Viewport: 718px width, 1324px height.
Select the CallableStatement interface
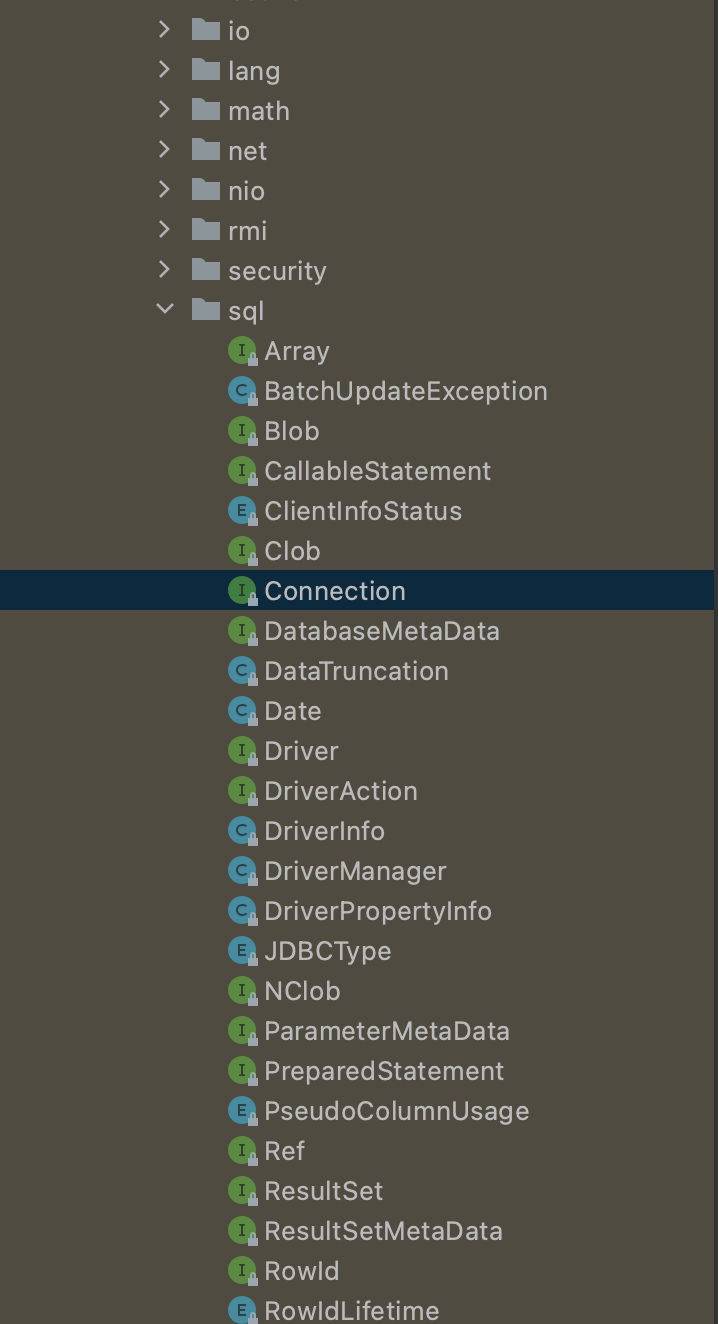(x=378, y=471)
